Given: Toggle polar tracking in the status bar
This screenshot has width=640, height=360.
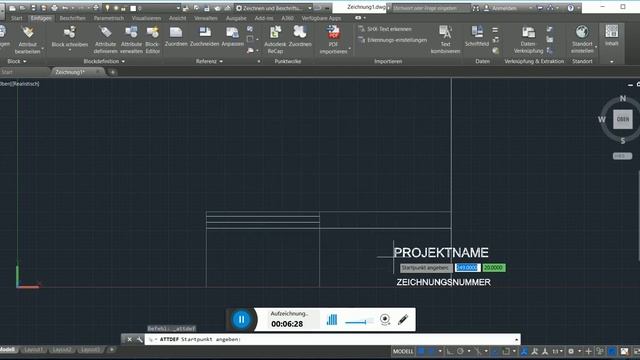Looking at the screenshot, I should point(460,351).
